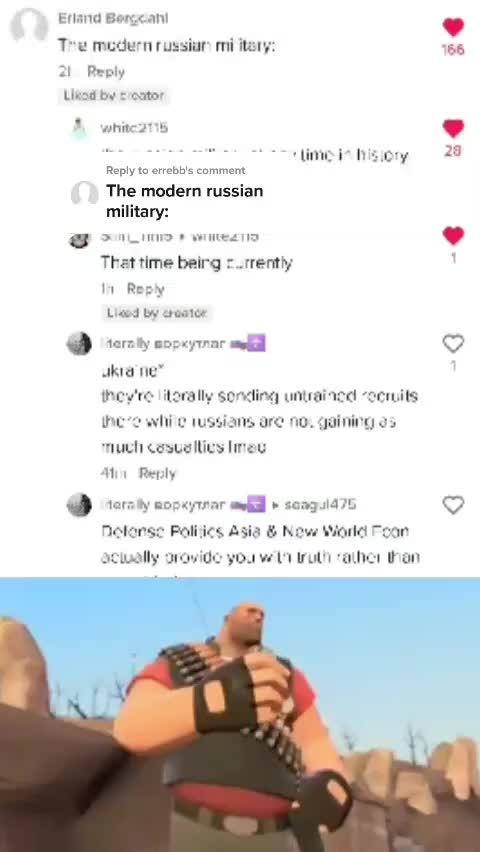Unlike Erland Bergdahl's comment with 166 likes

point(453,27)
